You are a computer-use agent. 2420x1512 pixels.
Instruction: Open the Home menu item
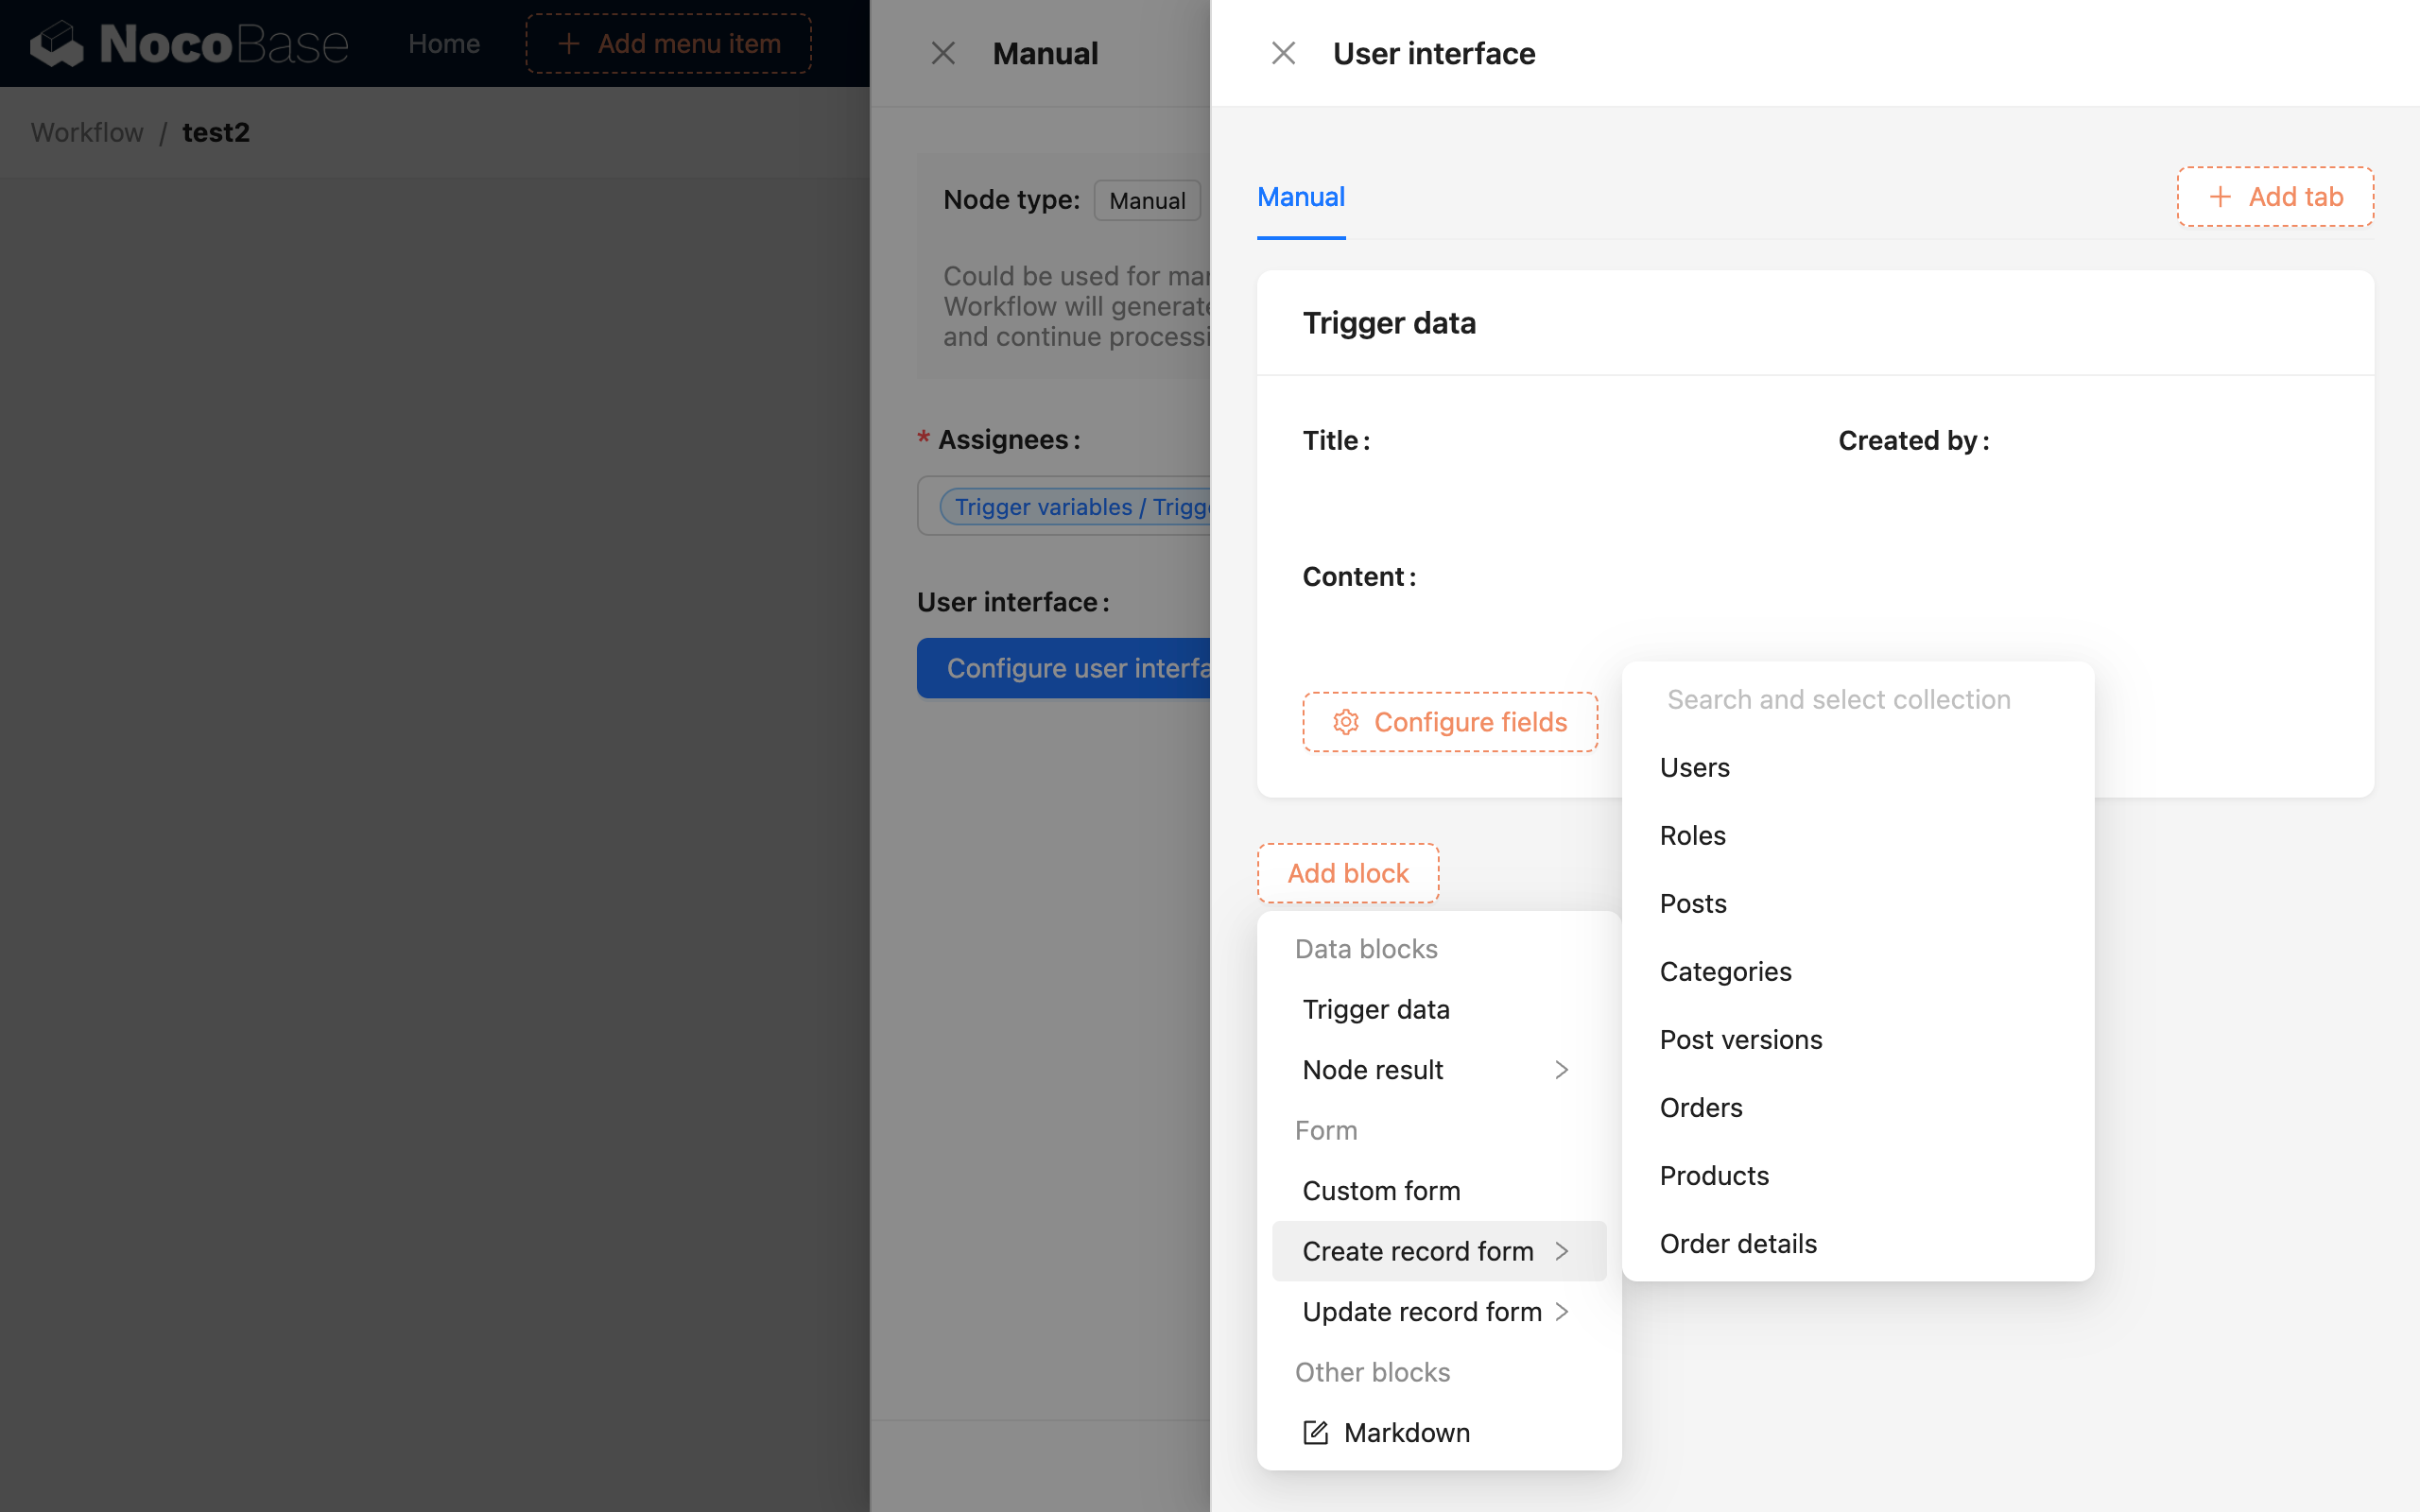click(x=443, y=43)
